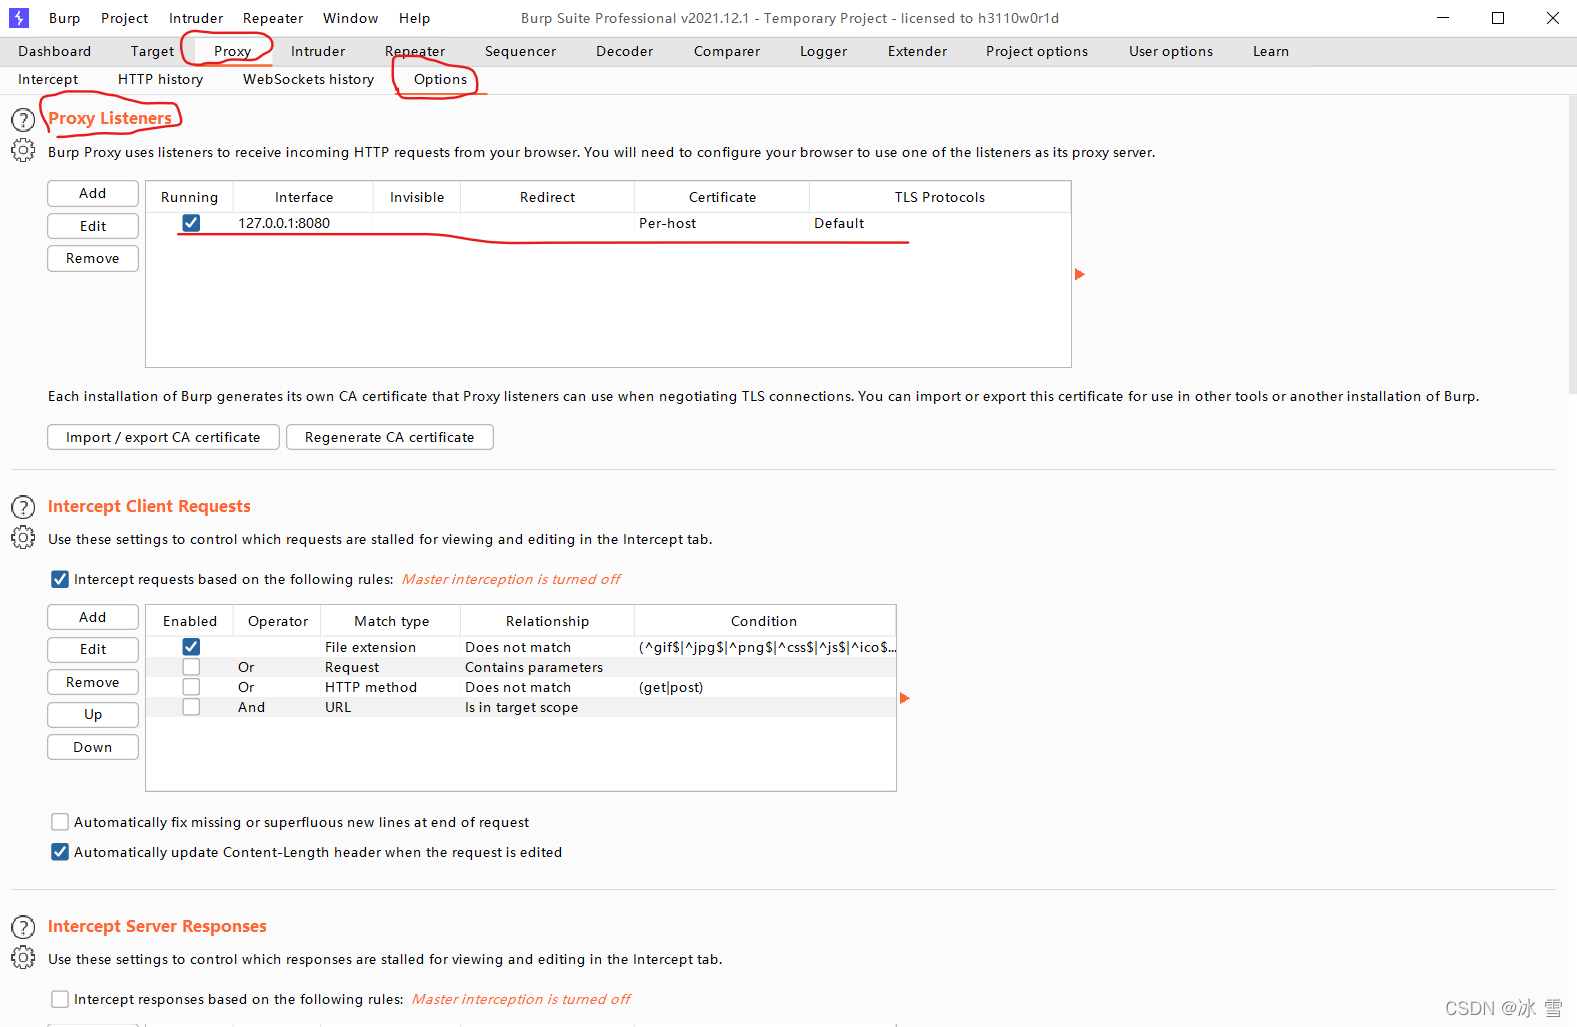
Task: Click the vertical scrollbar of options page
Action: tap(1572, 245)
